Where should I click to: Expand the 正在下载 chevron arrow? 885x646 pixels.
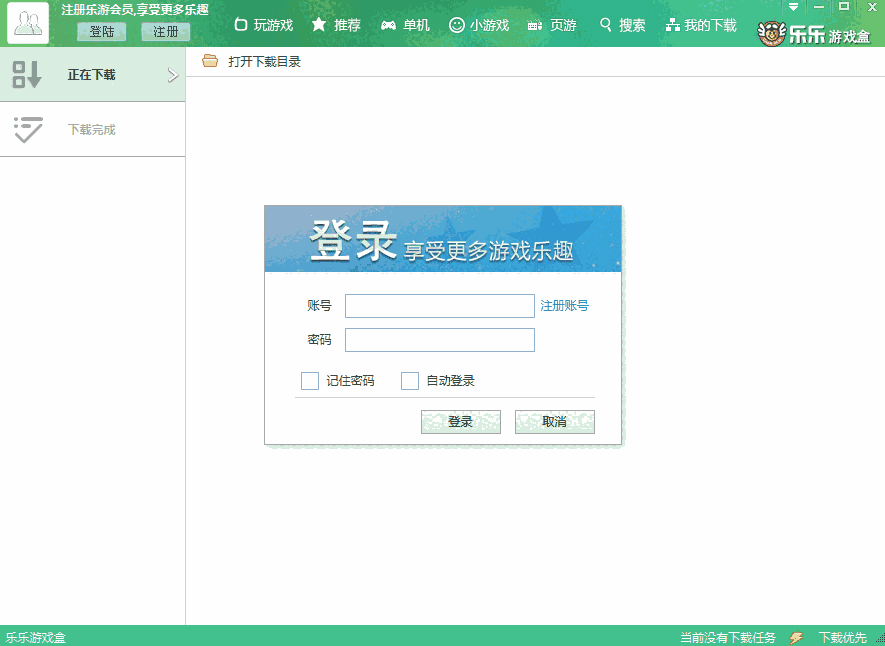pyautogui.click(x=172, y=75)
